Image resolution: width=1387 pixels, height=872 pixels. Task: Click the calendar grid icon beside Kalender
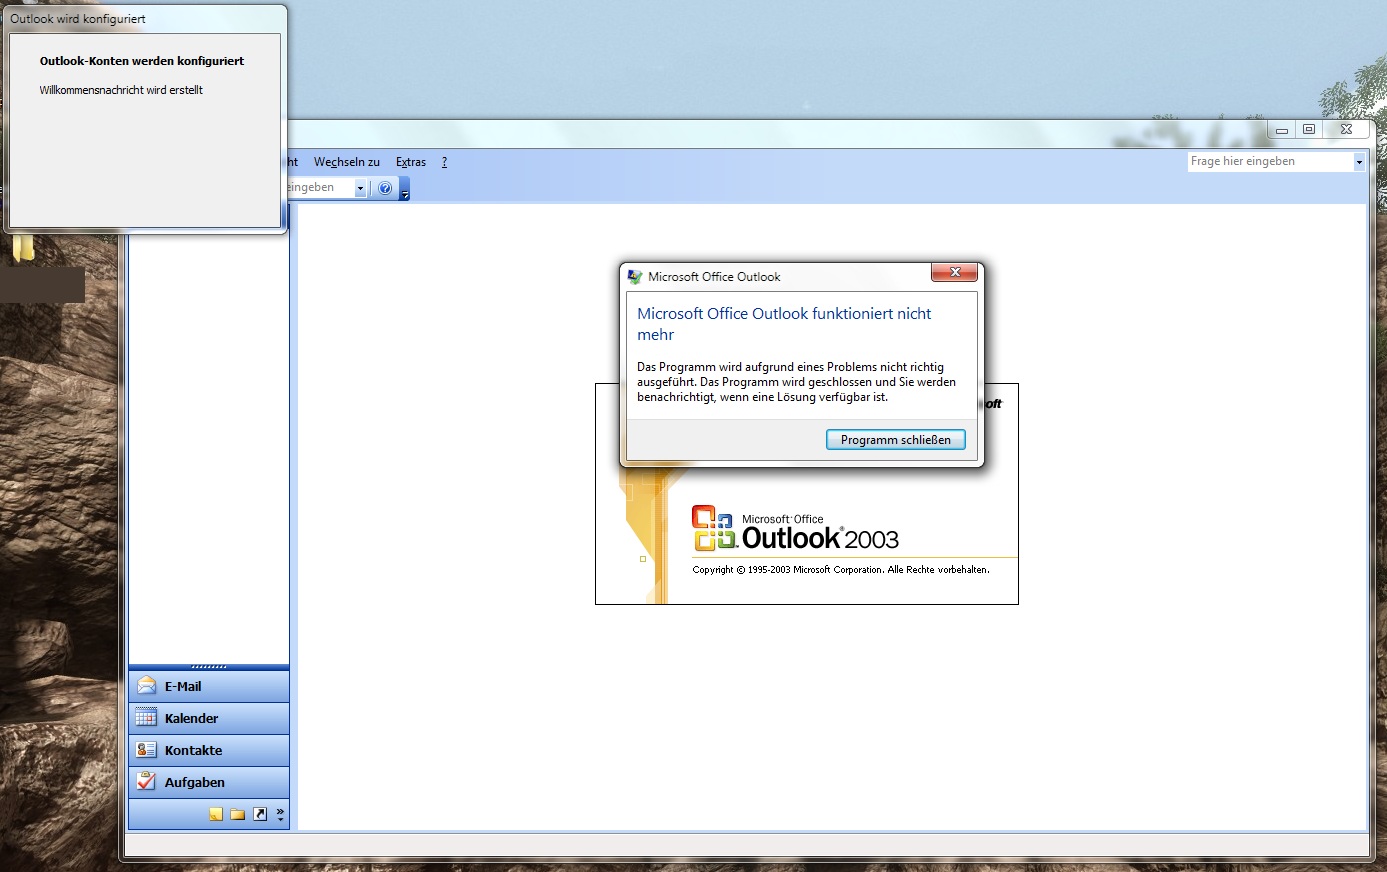pyautogui.click(x=147, y=718)
